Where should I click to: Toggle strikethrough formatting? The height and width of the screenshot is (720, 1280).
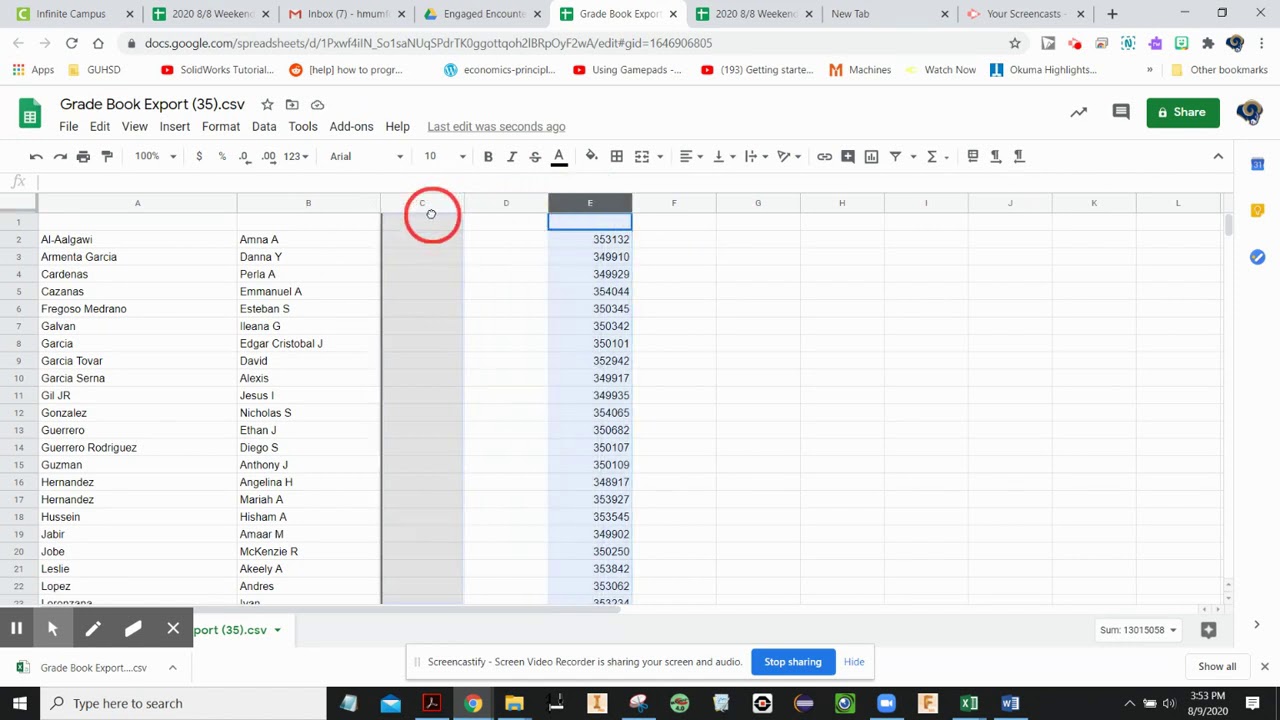pyautogui.click(x=535, y=156)
